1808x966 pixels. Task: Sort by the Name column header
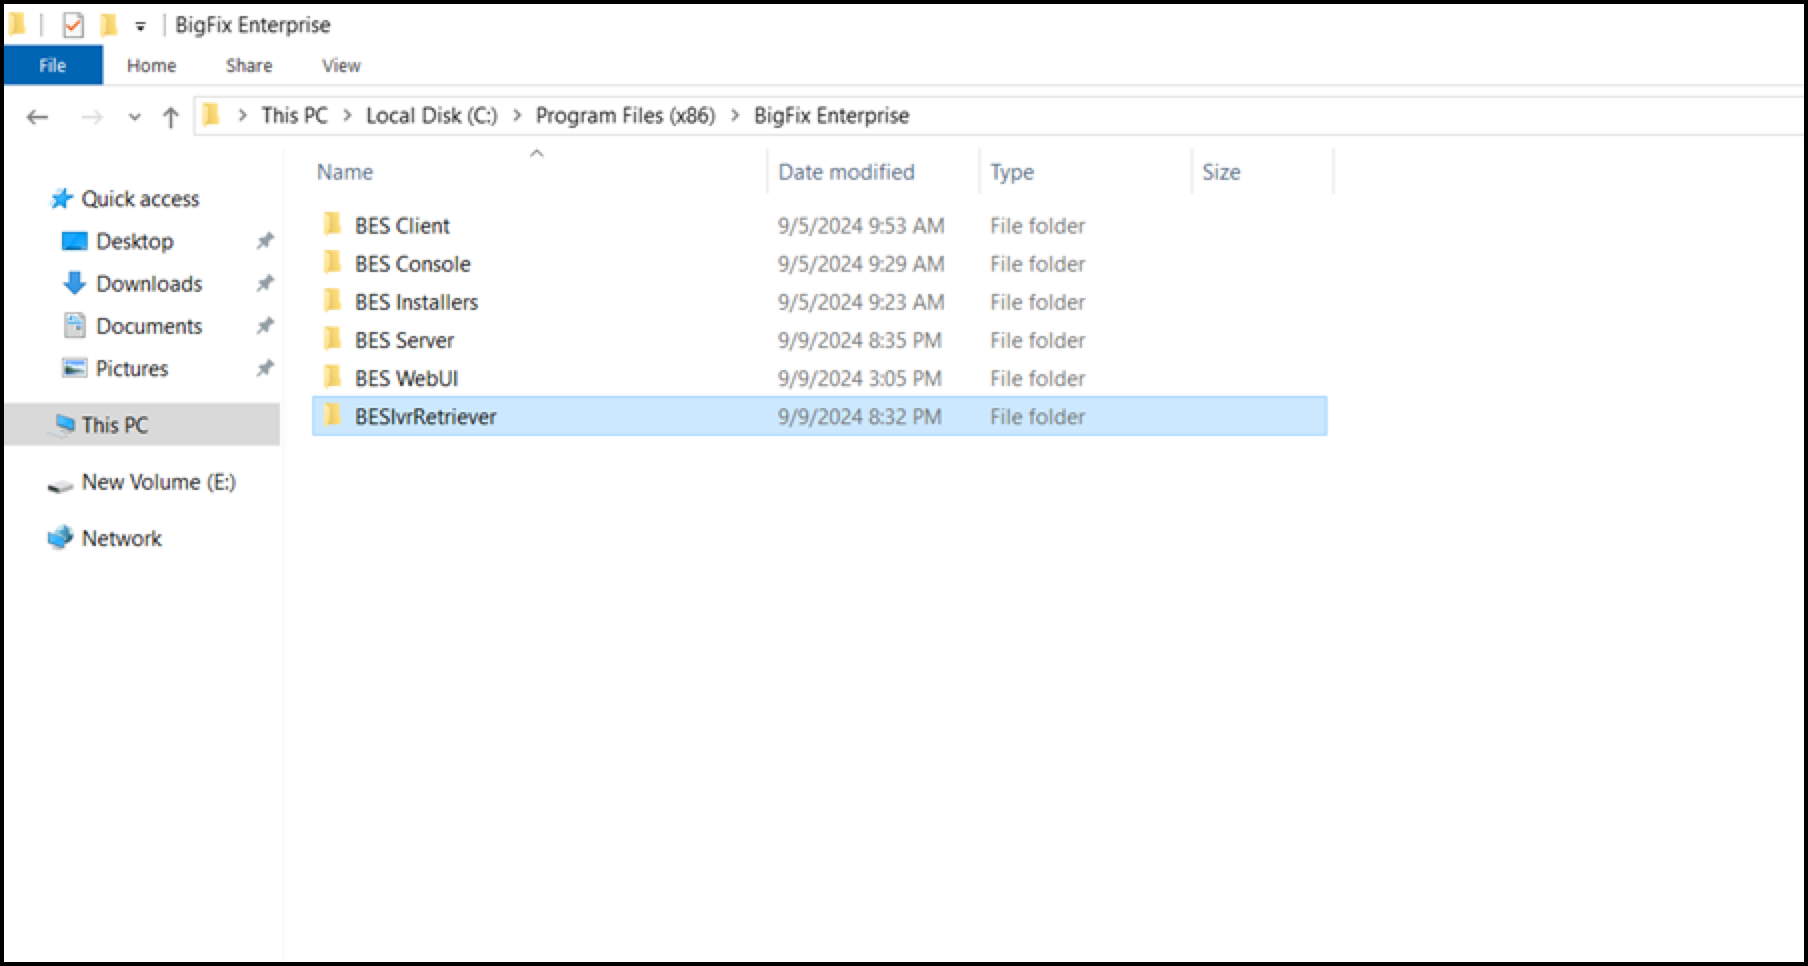[345, 172]
